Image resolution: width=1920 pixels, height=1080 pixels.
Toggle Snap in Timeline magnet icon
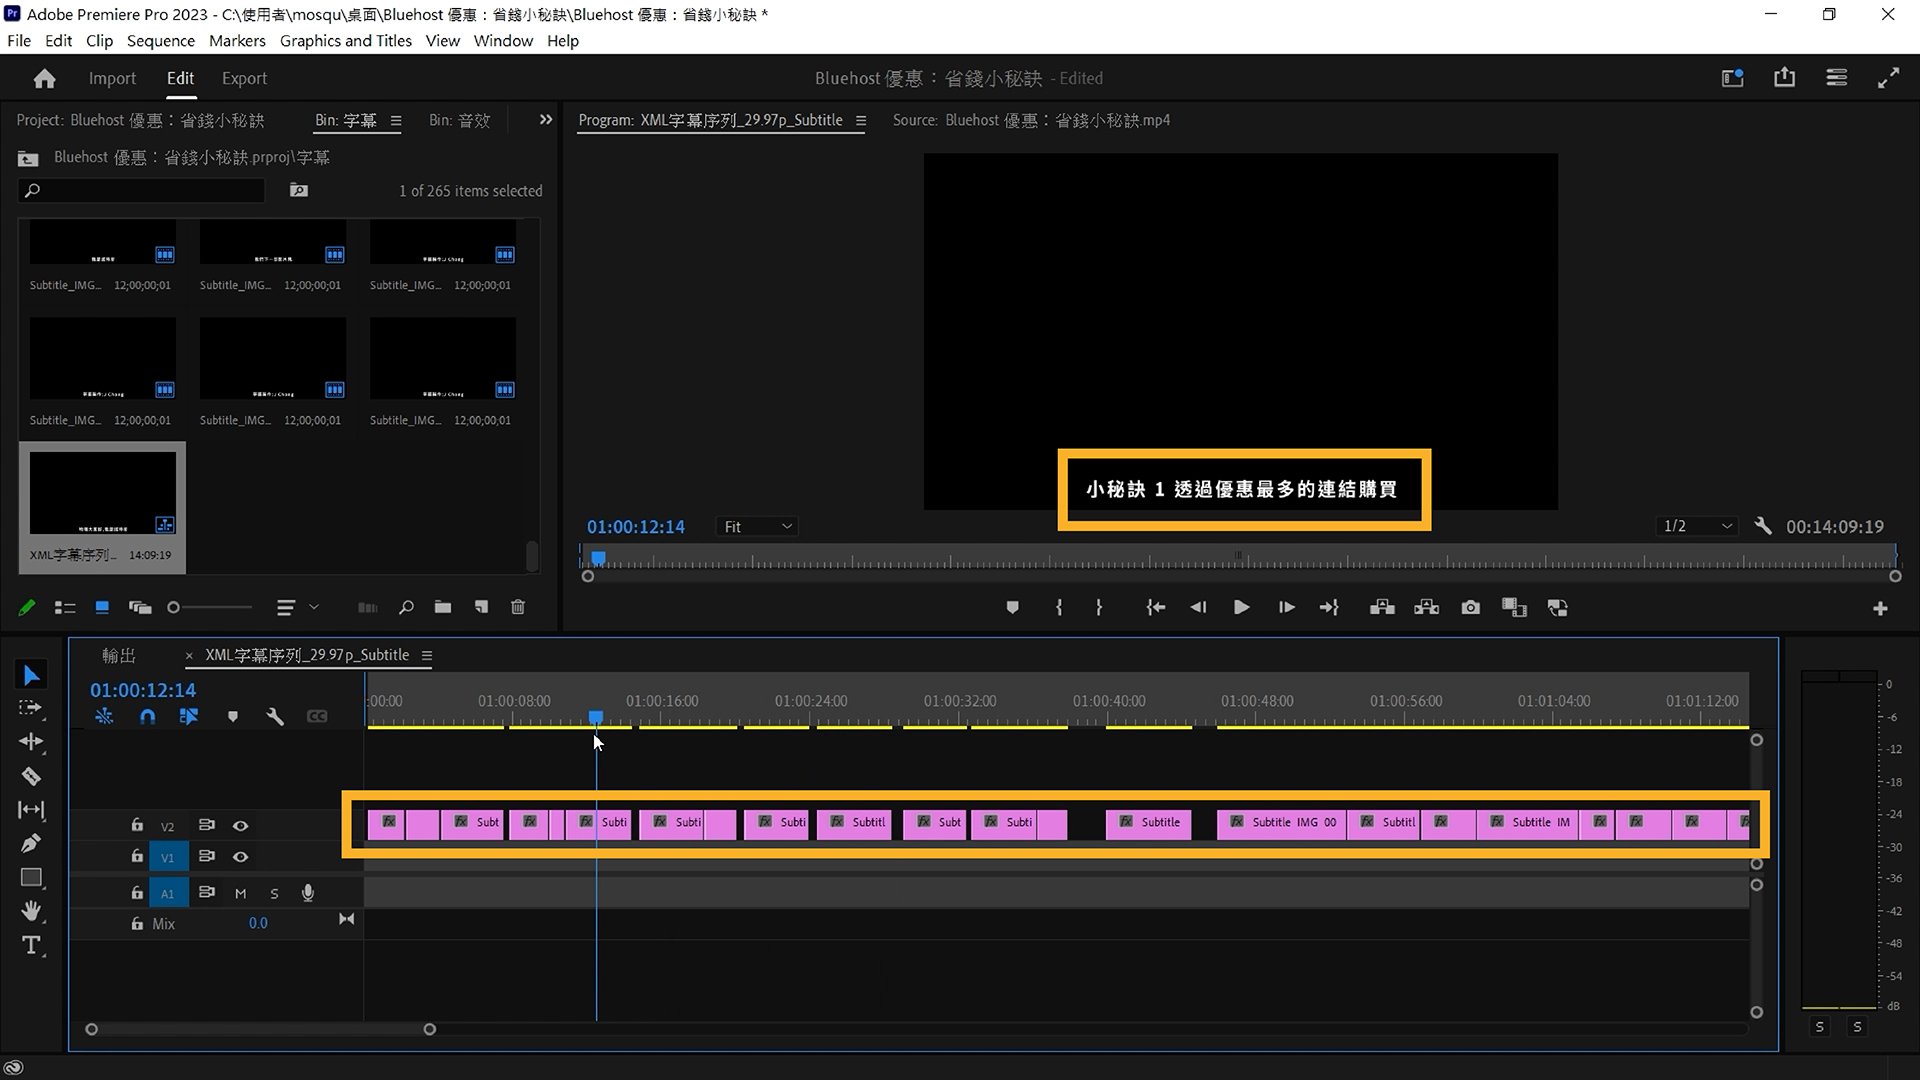147,716
